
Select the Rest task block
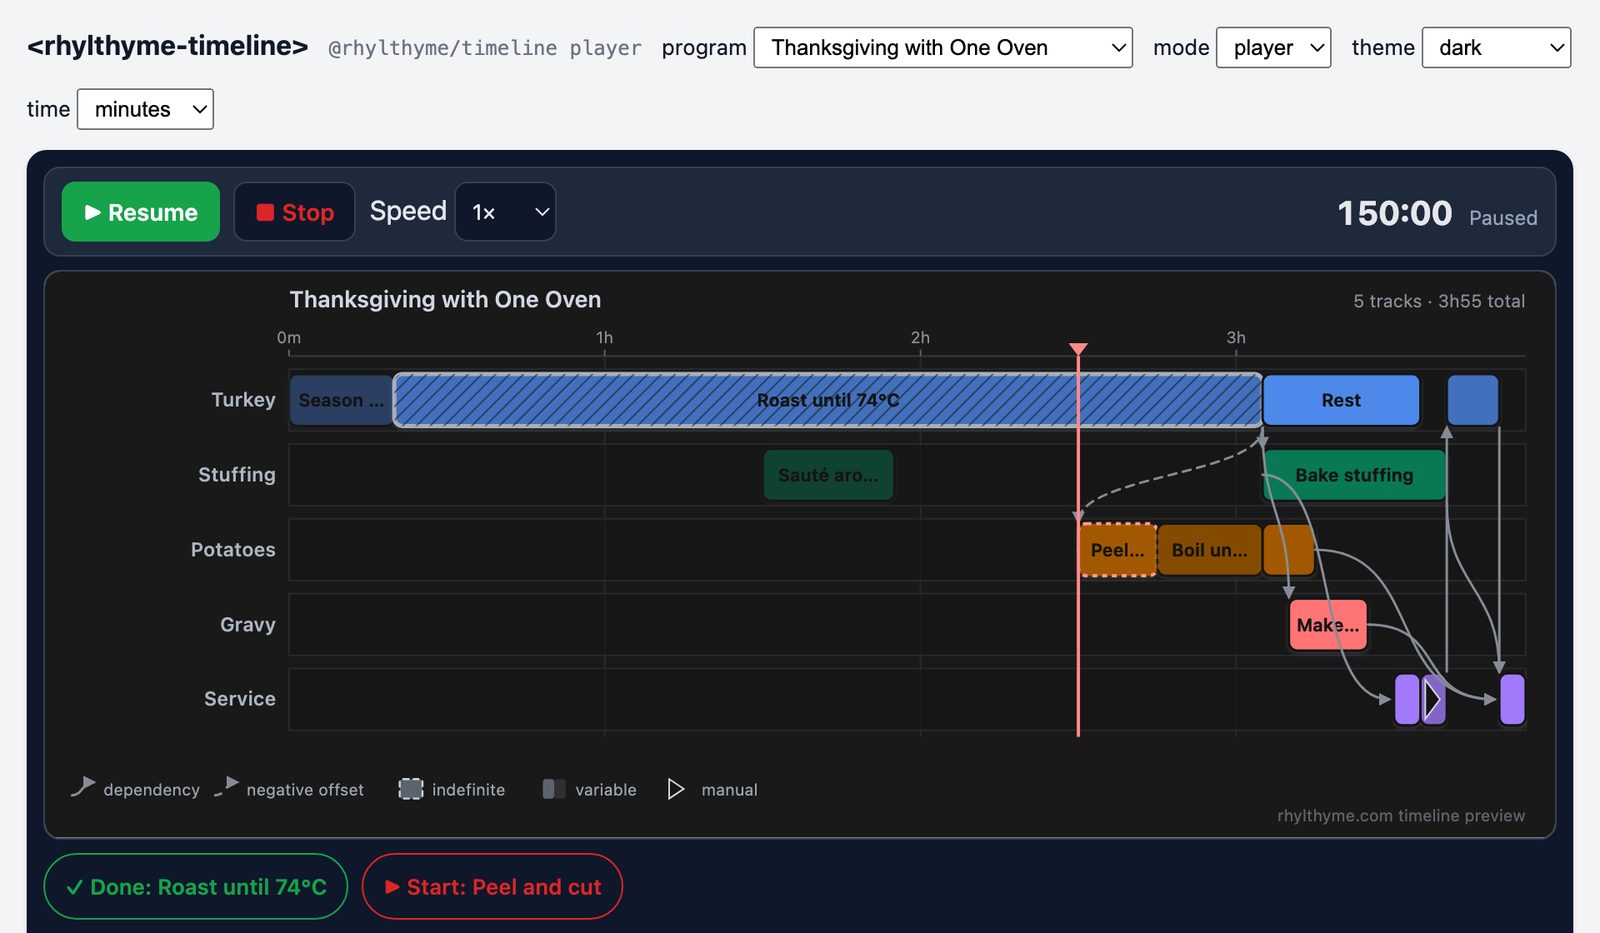1341,400
